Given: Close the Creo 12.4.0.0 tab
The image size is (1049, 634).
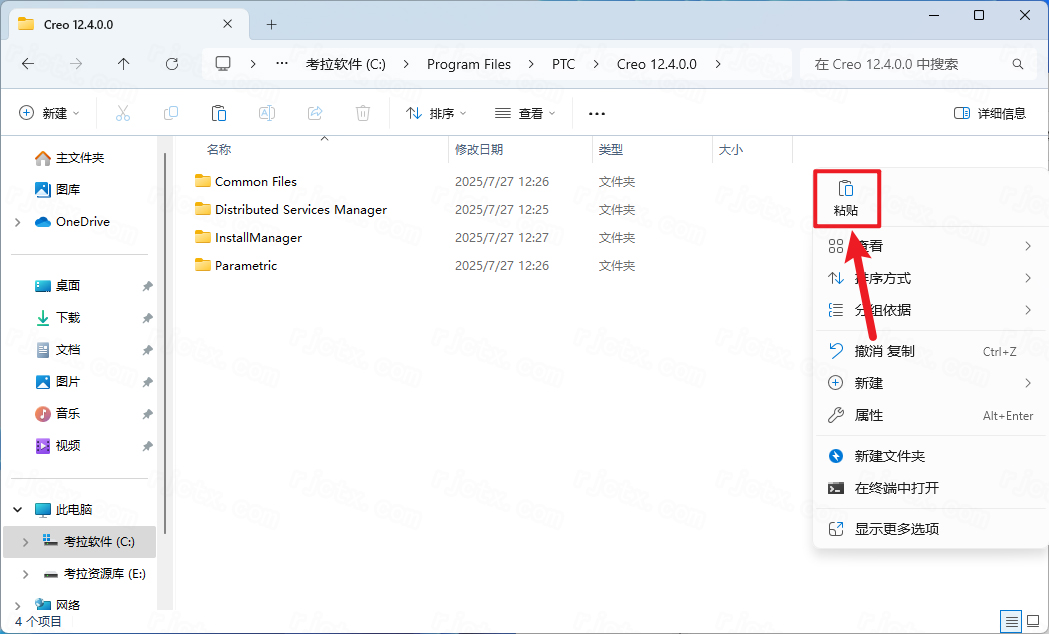Looking at the screenshot, I should (227, 24).
